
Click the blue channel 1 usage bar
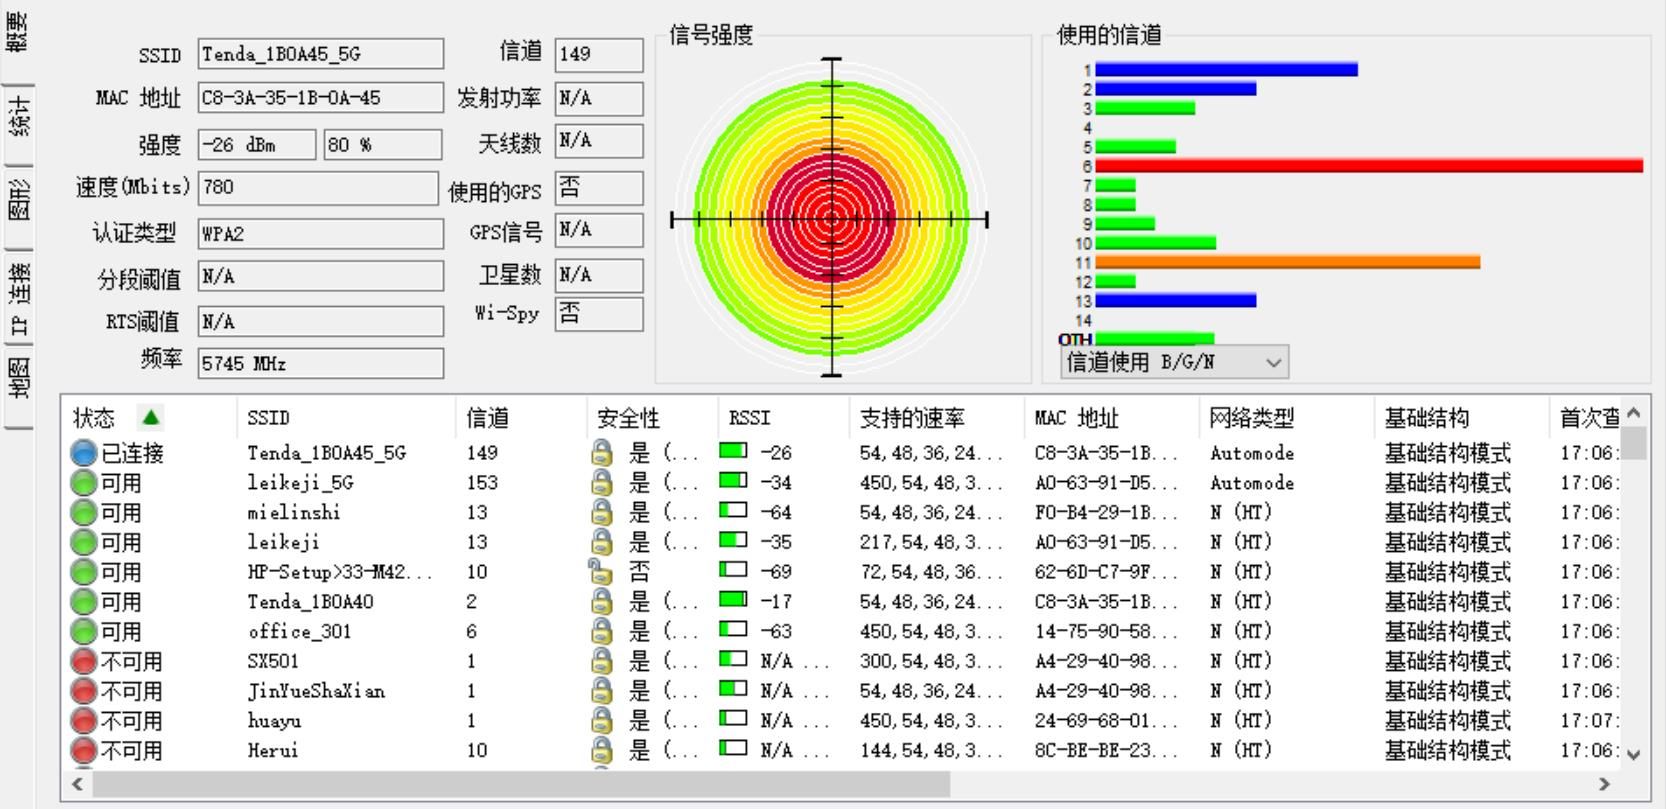1227,70
